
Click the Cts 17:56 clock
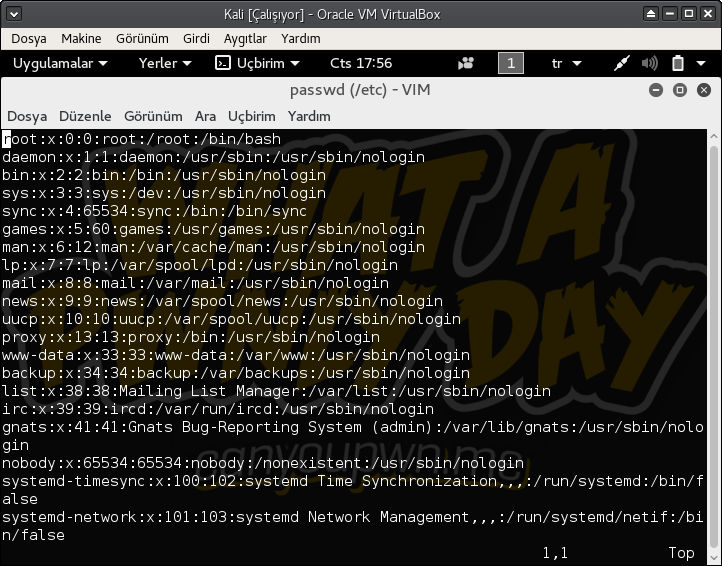tap(360, 63)
